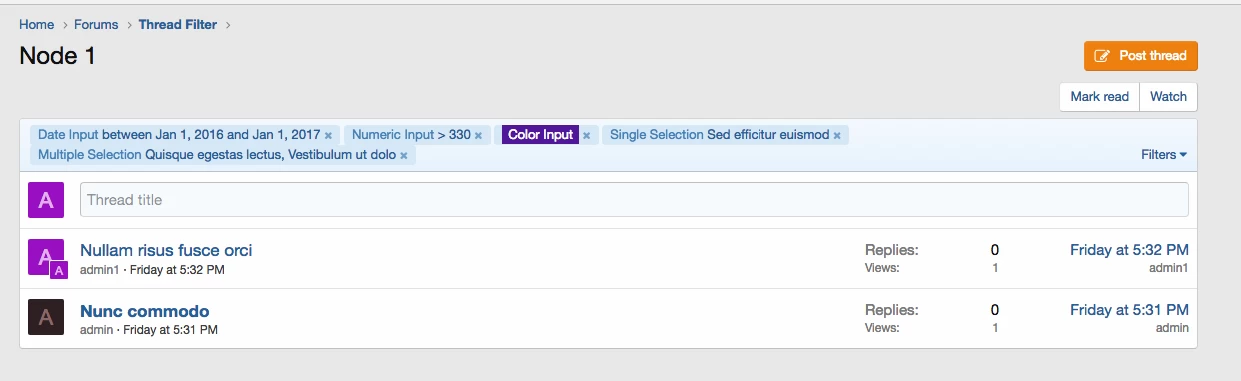
Task: Remove the Multiple Selection filter tag
Action: pyautogui.click(x=404, y=156)
